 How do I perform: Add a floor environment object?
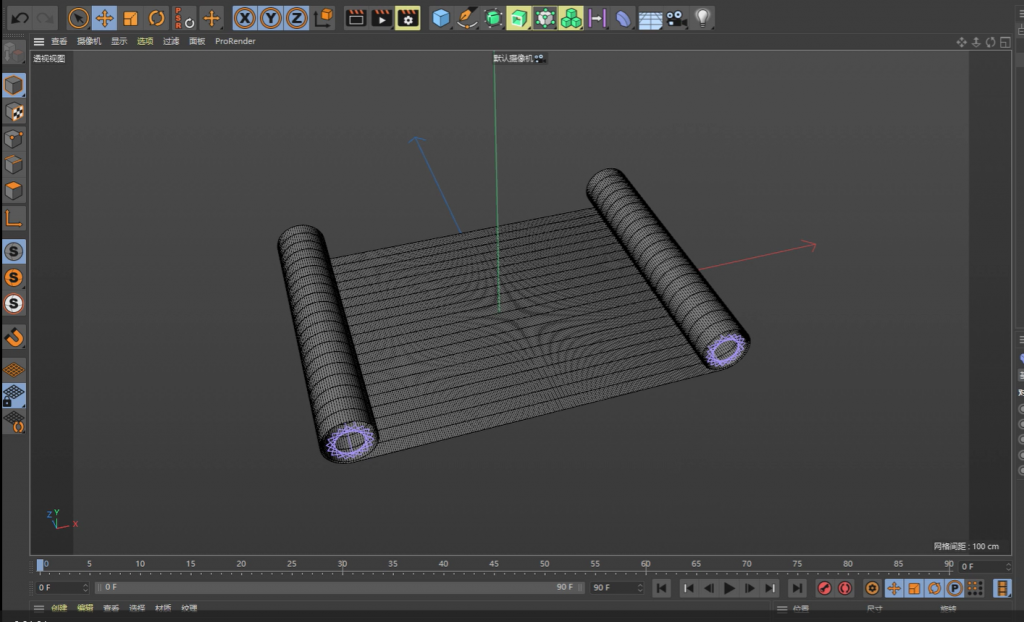[x=650, y=18]
